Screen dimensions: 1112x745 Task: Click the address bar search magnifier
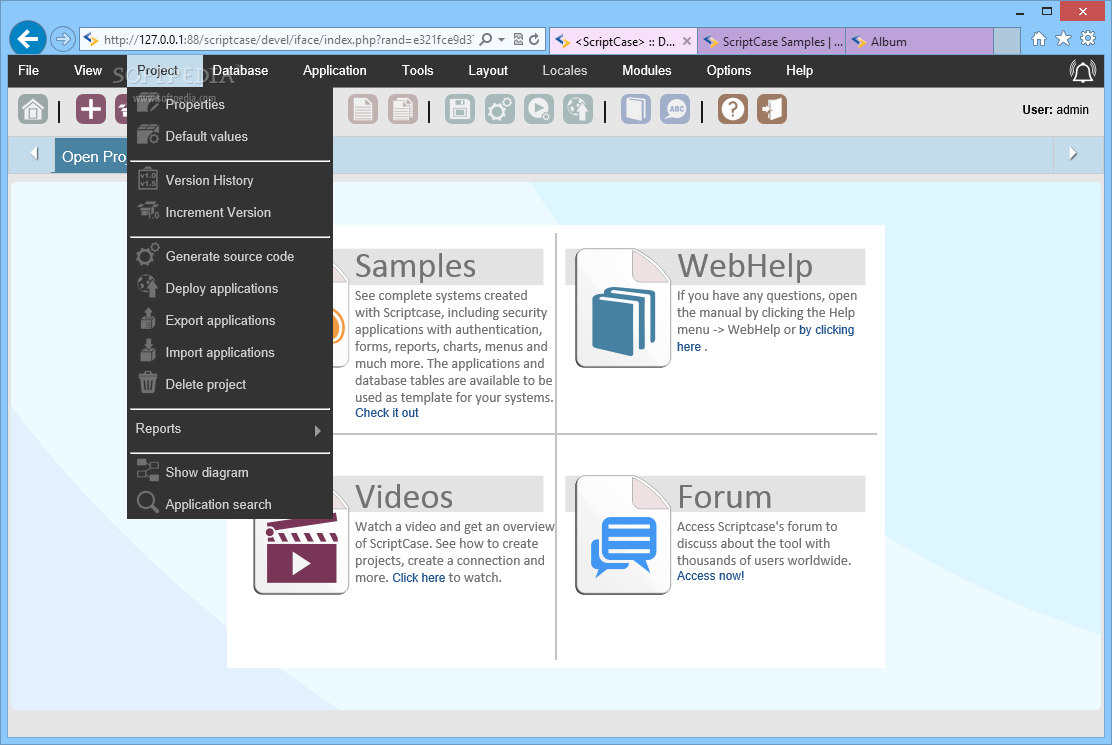pyautogui.click(x=486, y=39)
